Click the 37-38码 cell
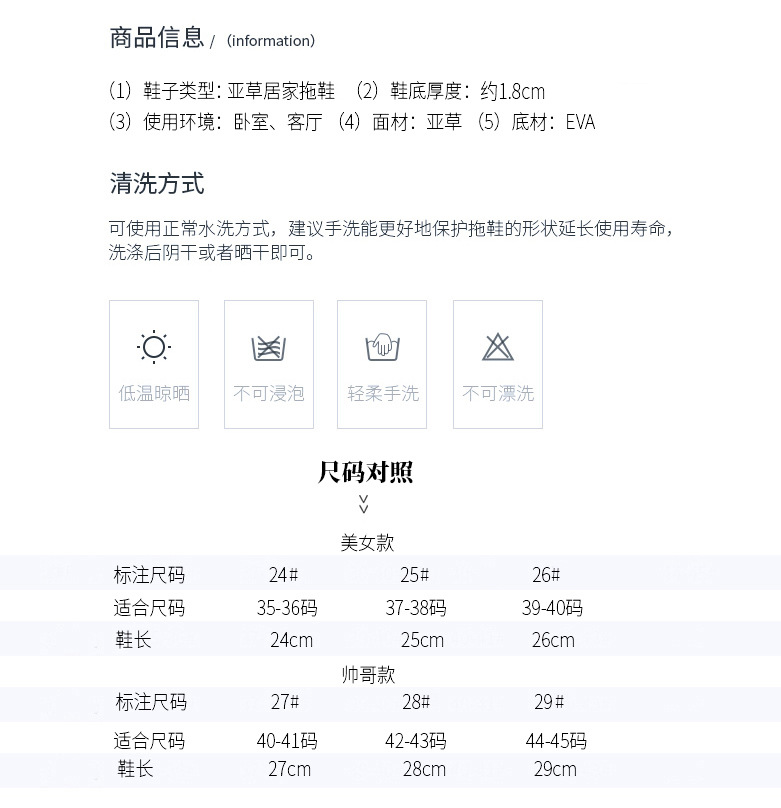781x808 pixels. point(416,609)
